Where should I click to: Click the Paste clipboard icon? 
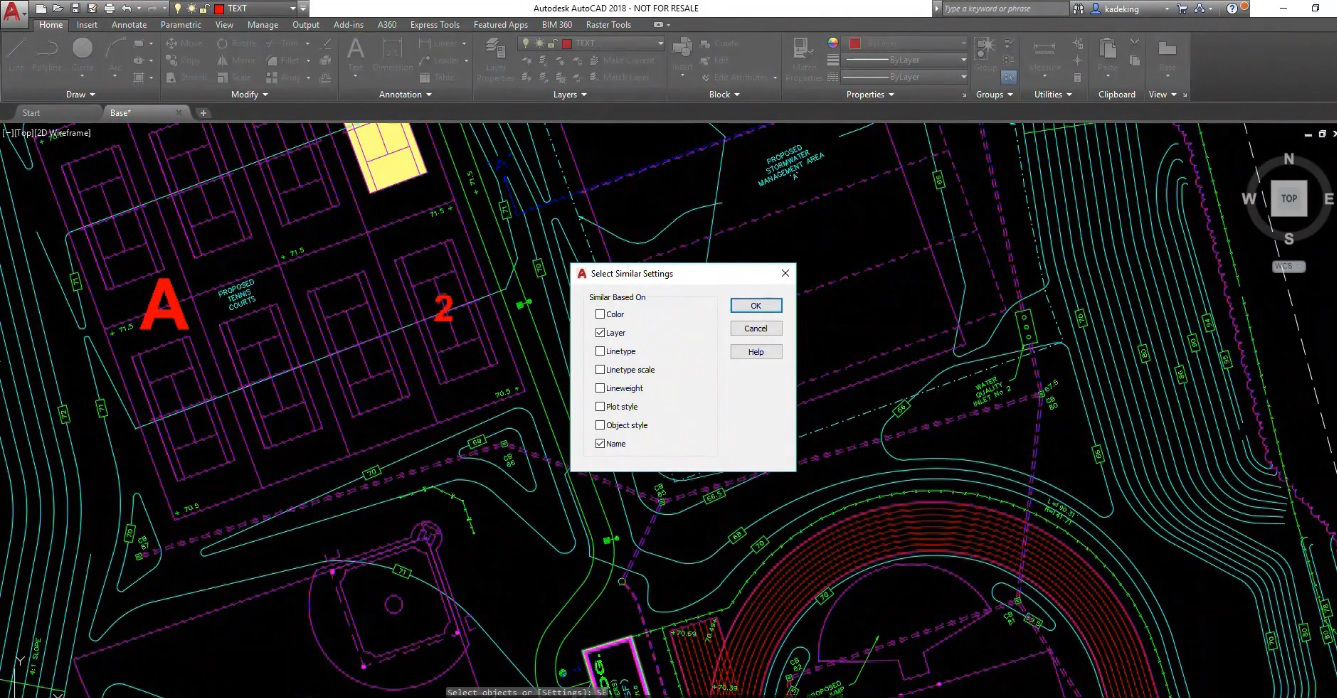(1108, 50)
